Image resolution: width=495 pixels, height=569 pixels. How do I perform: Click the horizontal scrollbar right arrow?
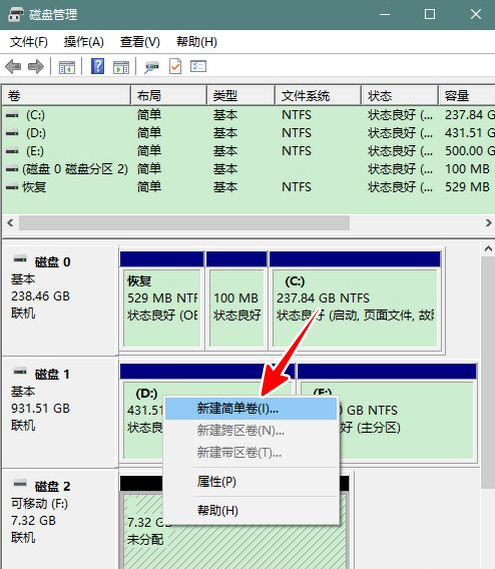click(488, 223)
